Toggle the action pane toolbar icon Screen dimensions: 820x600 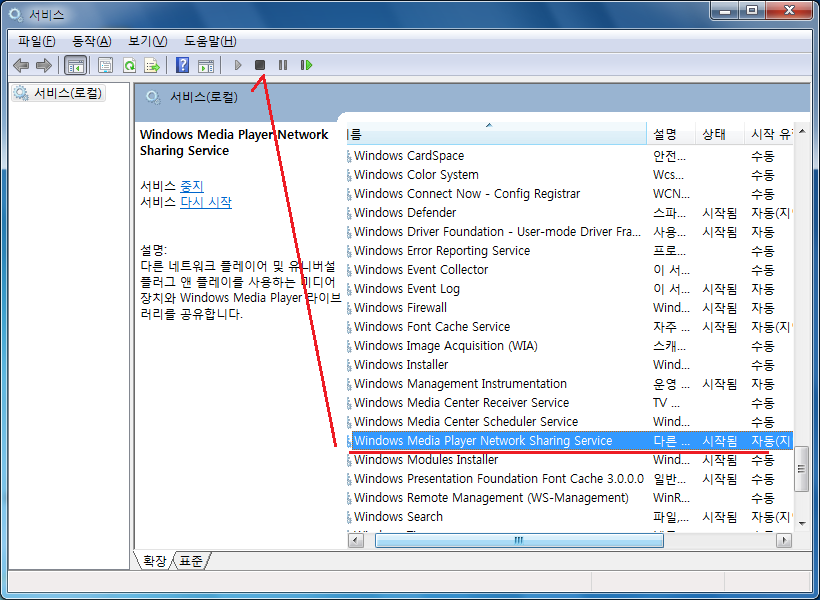(206, 65)
